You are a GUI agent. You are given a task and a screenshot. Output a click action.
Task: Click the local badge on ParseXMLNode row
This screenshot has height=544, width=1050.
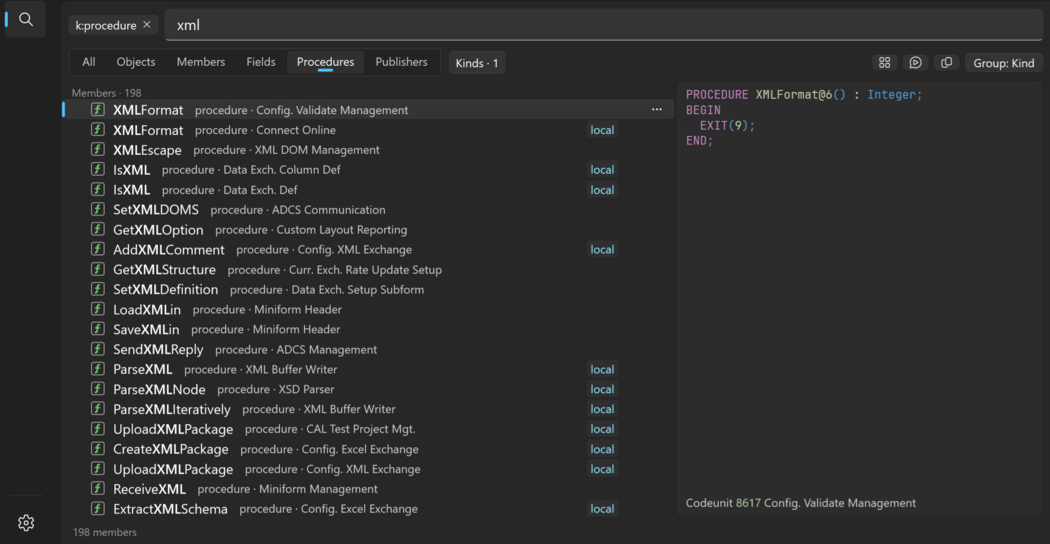(x=602, y=389)
